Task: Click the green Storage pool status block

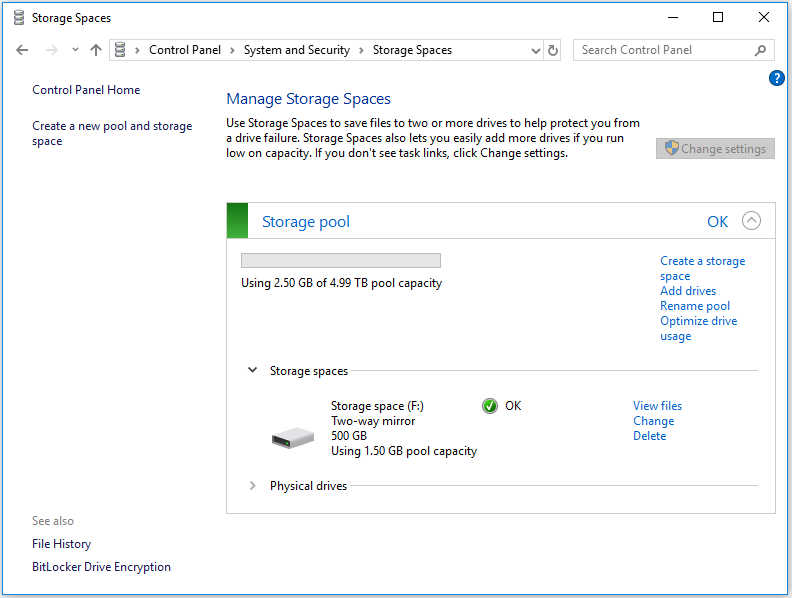Action: (237, 221)
